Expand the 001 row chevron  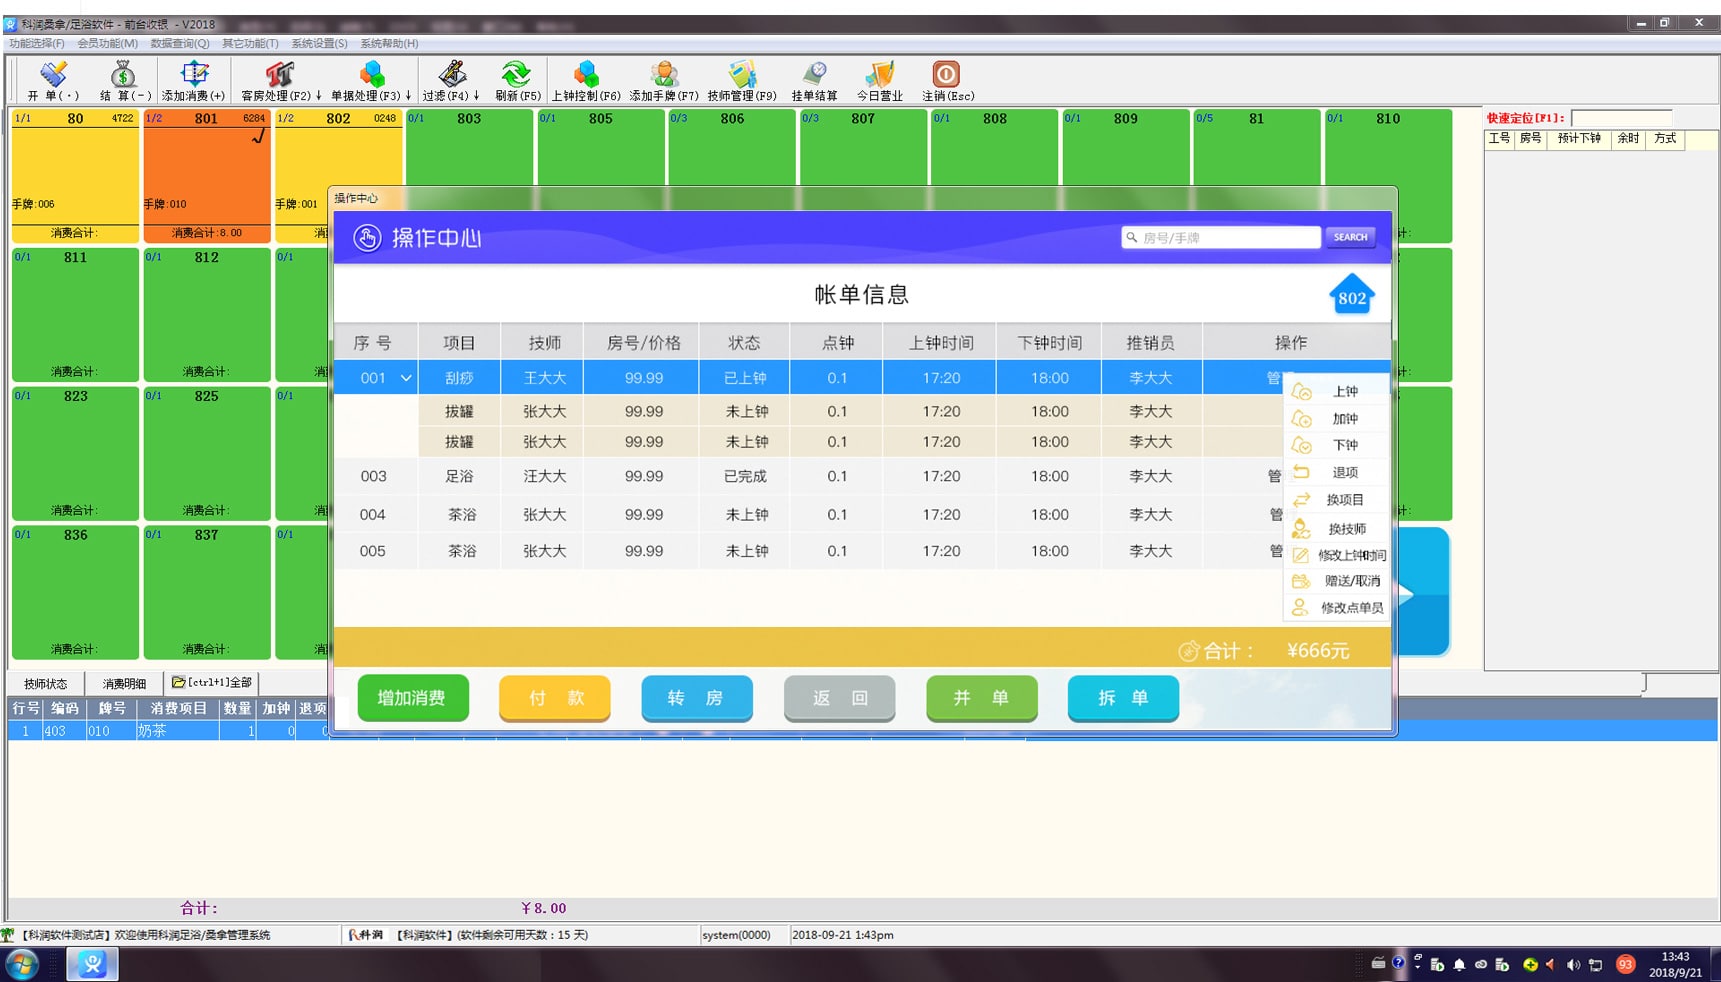click(x=406, y=378)
